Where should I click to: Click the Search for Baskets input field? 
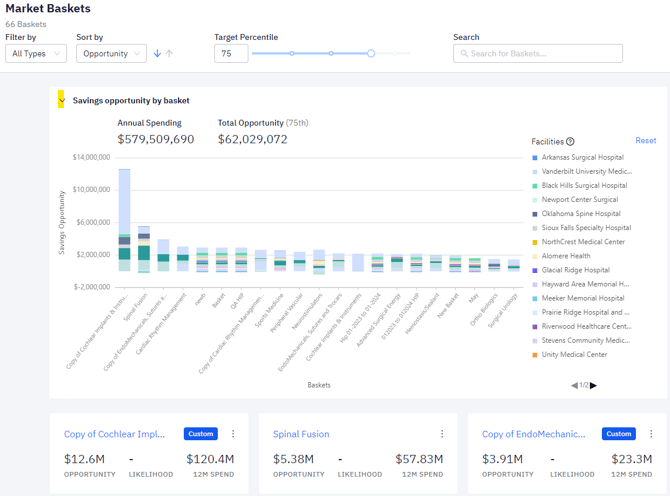(x=538, y=54)
